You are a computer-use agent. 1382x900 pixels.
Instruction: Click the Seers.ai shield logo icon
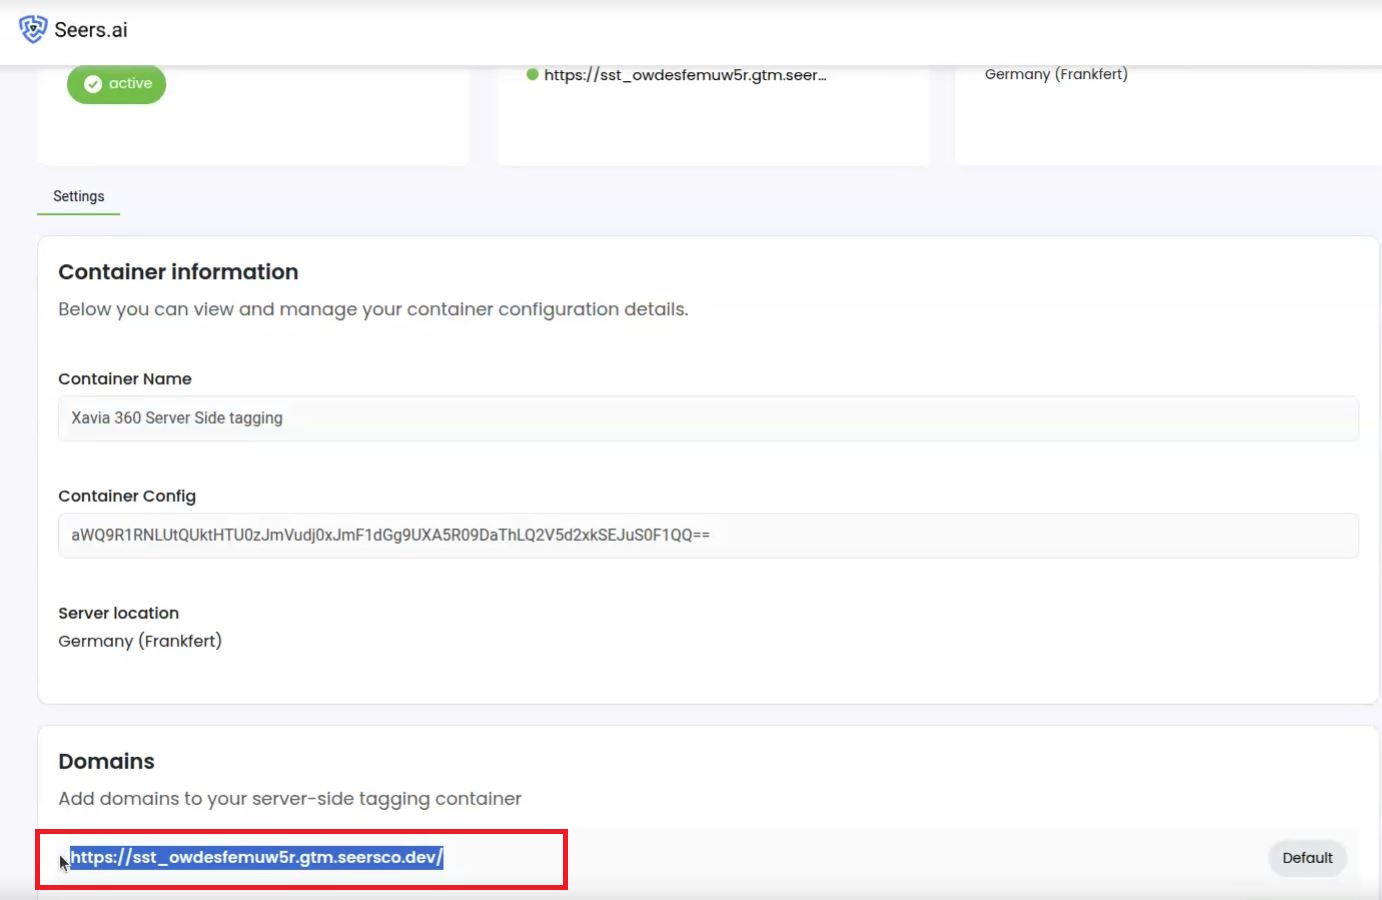33,29
